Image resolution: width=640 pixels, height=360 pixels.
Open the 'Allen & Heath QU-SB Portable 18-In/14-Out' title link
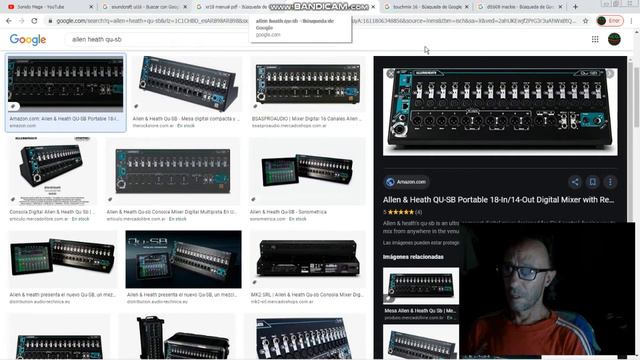498,200
